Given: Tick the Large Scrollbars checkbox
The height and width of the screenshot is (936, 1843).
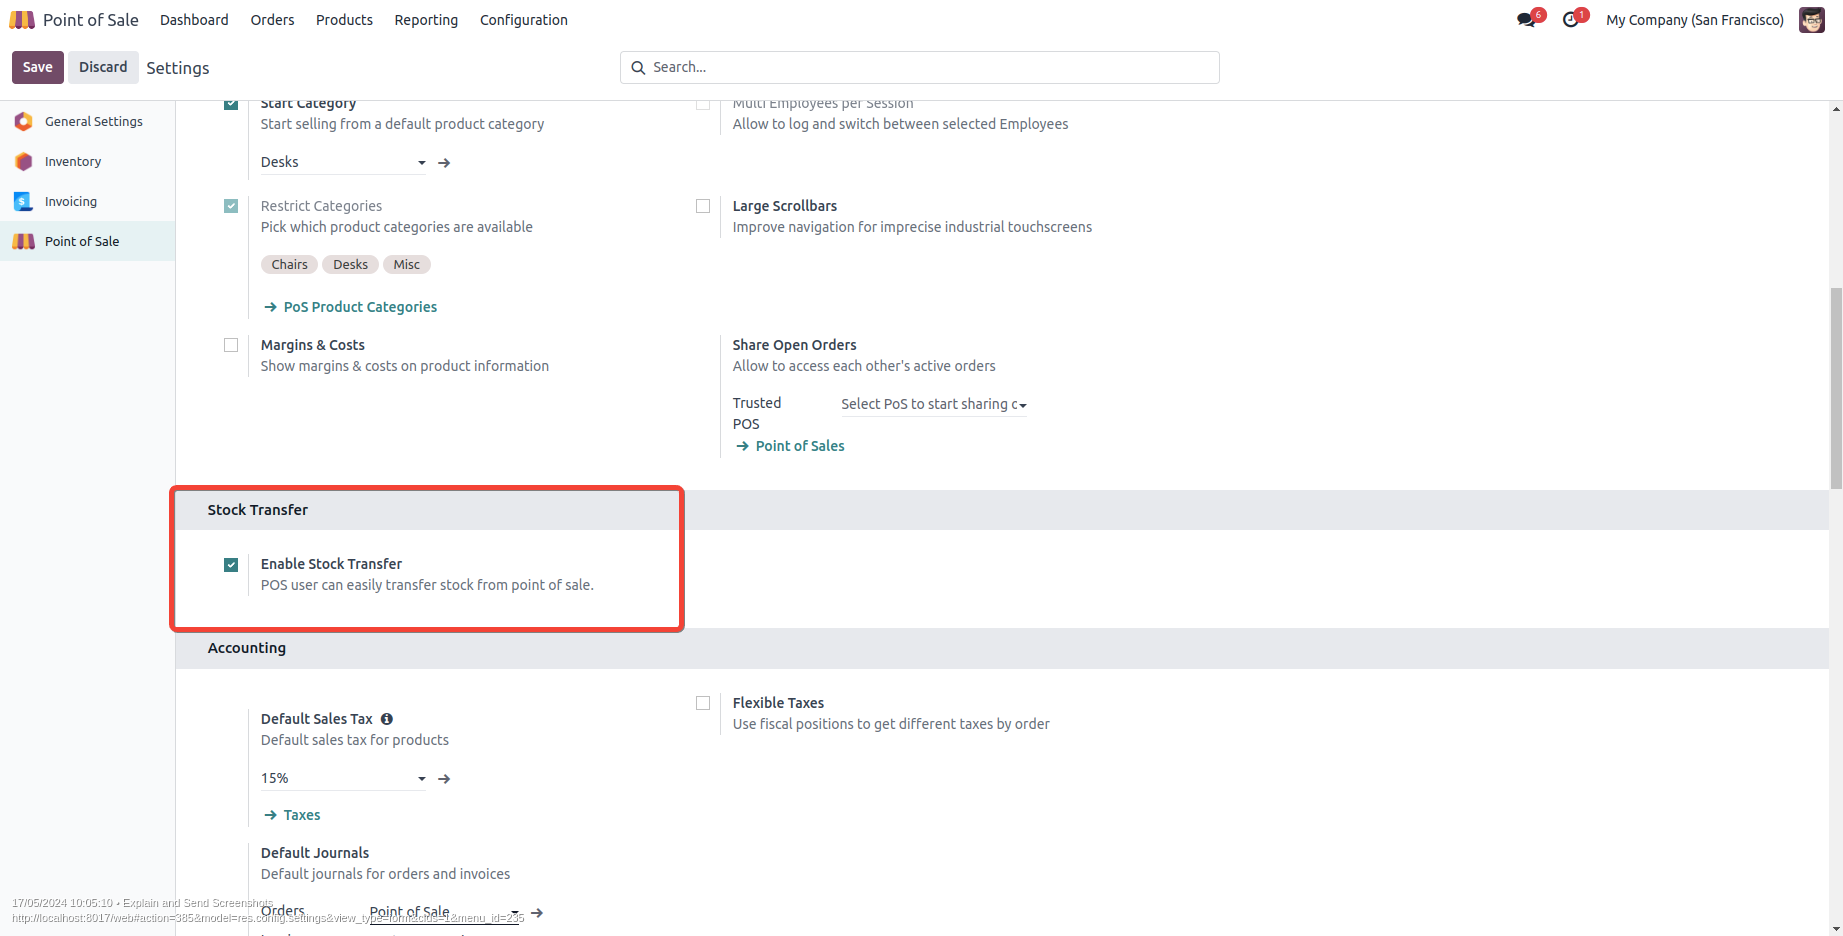Looking at the screenshot, I should tap(703, 206).
